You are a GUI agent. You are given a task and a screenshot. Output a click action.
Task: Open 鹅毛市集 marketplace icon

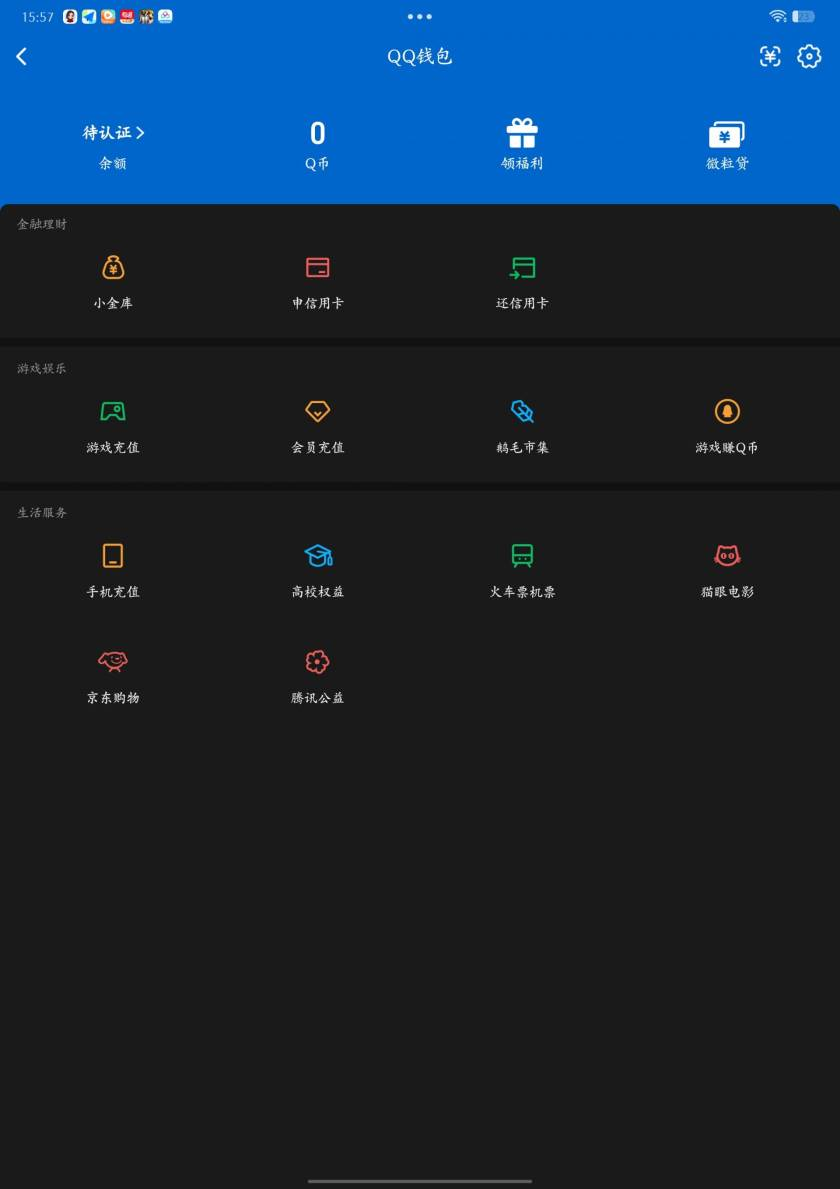coord(522,412)
